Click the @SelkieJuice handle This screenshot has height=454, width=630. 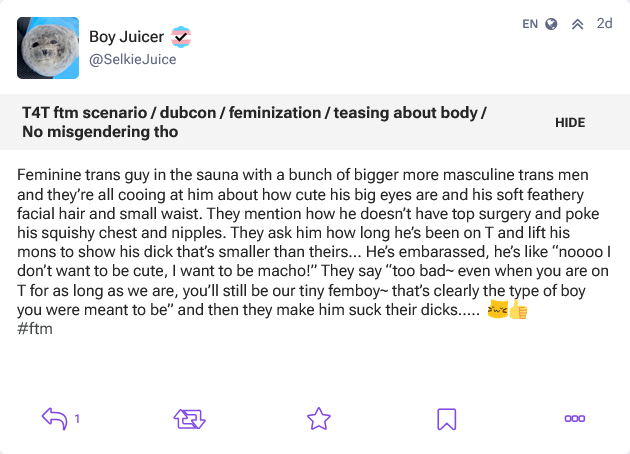(x=133, y=59)
